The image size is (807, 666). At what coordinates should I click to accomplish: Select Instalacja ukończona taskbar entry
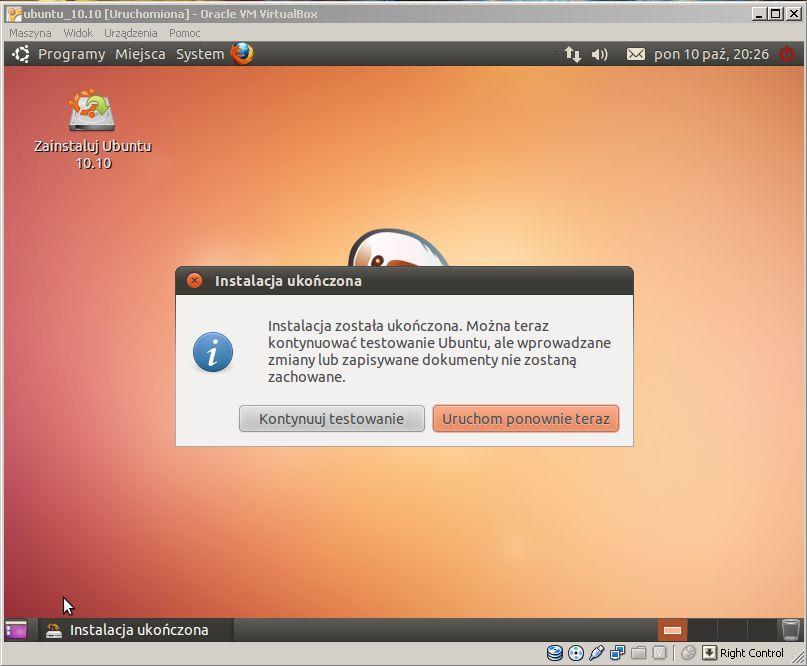click(x=135, y=629)
